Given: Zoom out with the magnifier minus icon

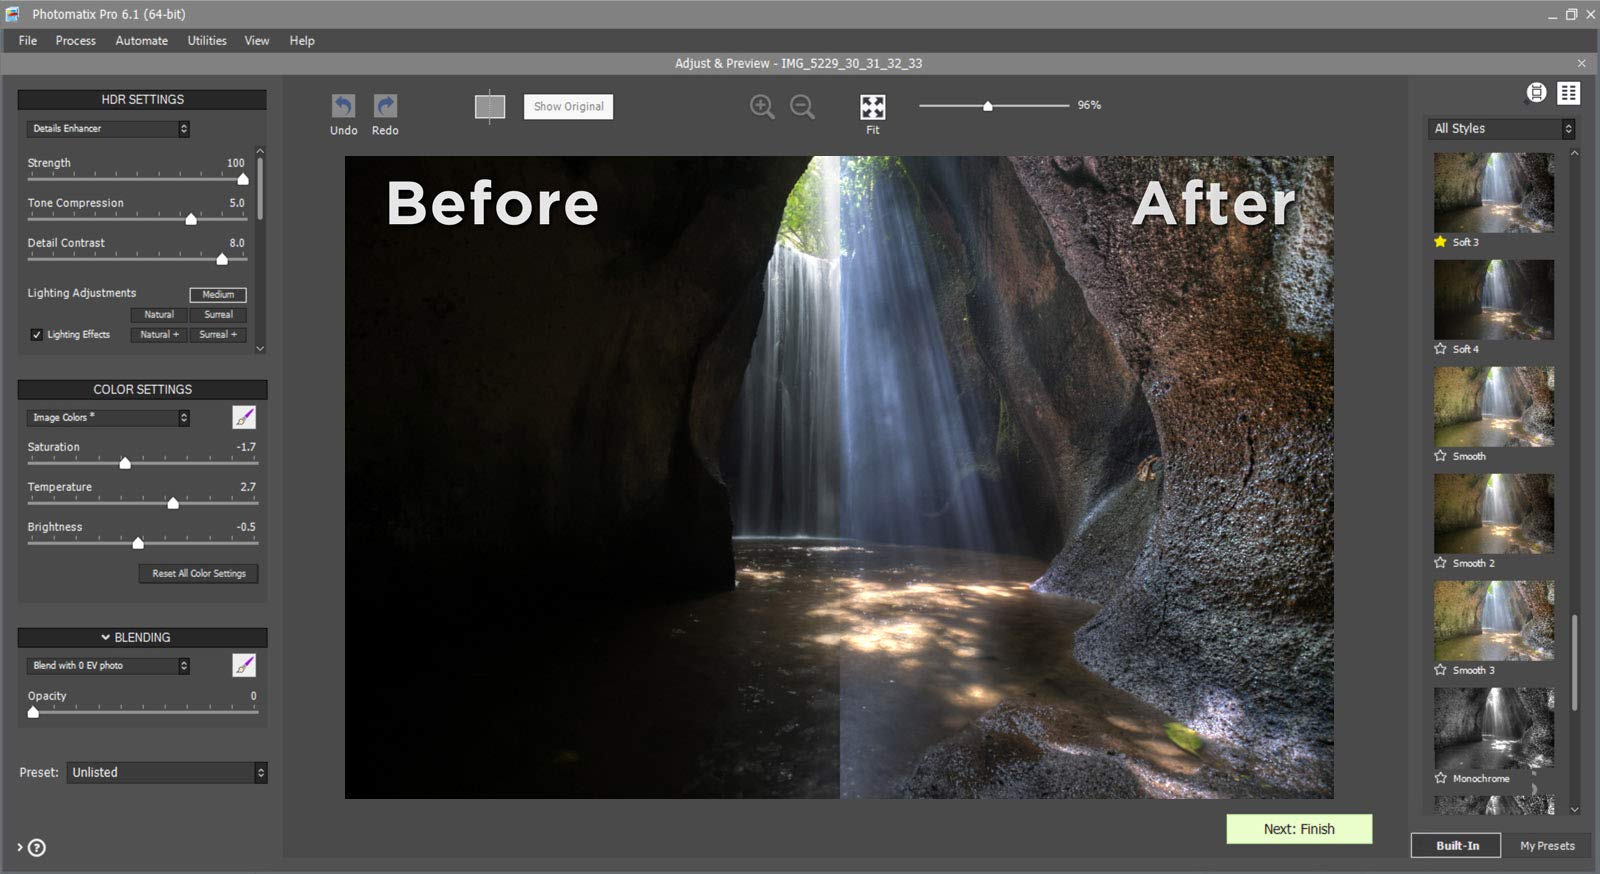Looking at the screenshot, I should coord(802,106).
